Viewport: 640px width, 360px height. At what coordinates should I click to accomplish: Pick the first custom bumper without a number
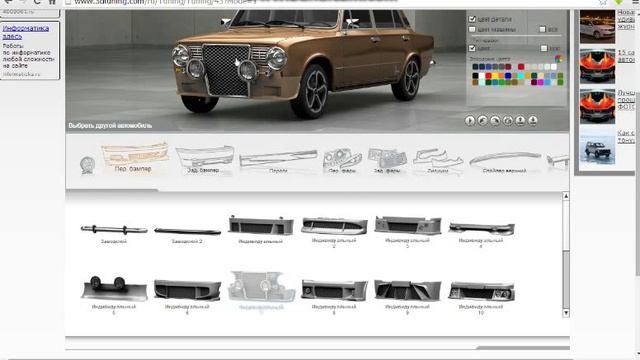click(x=260, y=230)
